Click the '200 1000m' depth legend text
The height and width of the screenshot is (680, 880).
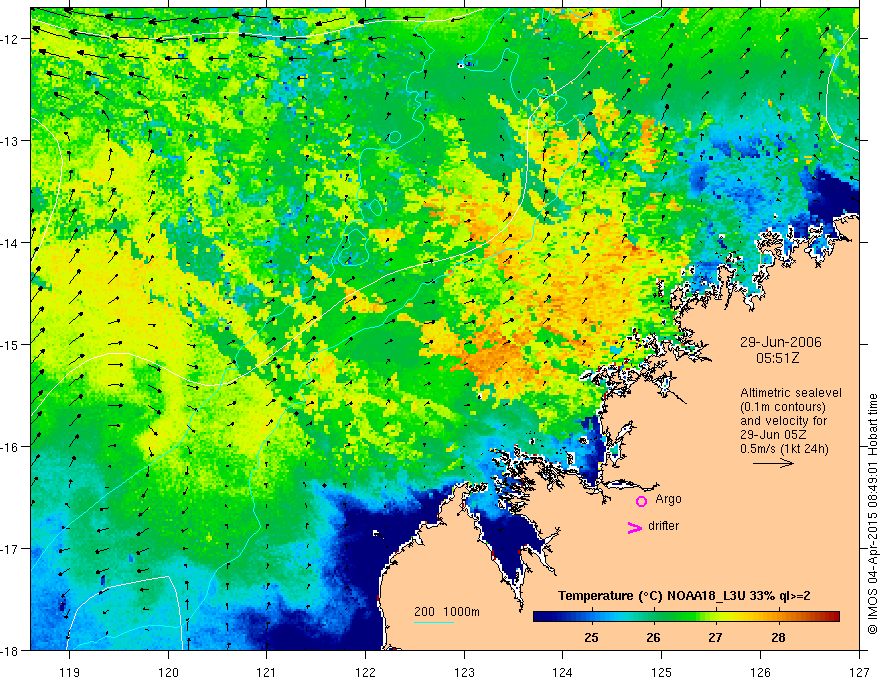click(x=447, y=612)
